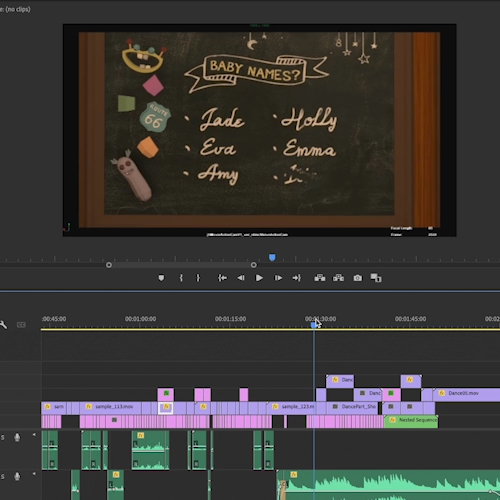Step back one frame
The image size is (500, 500).
coord(241,278)
